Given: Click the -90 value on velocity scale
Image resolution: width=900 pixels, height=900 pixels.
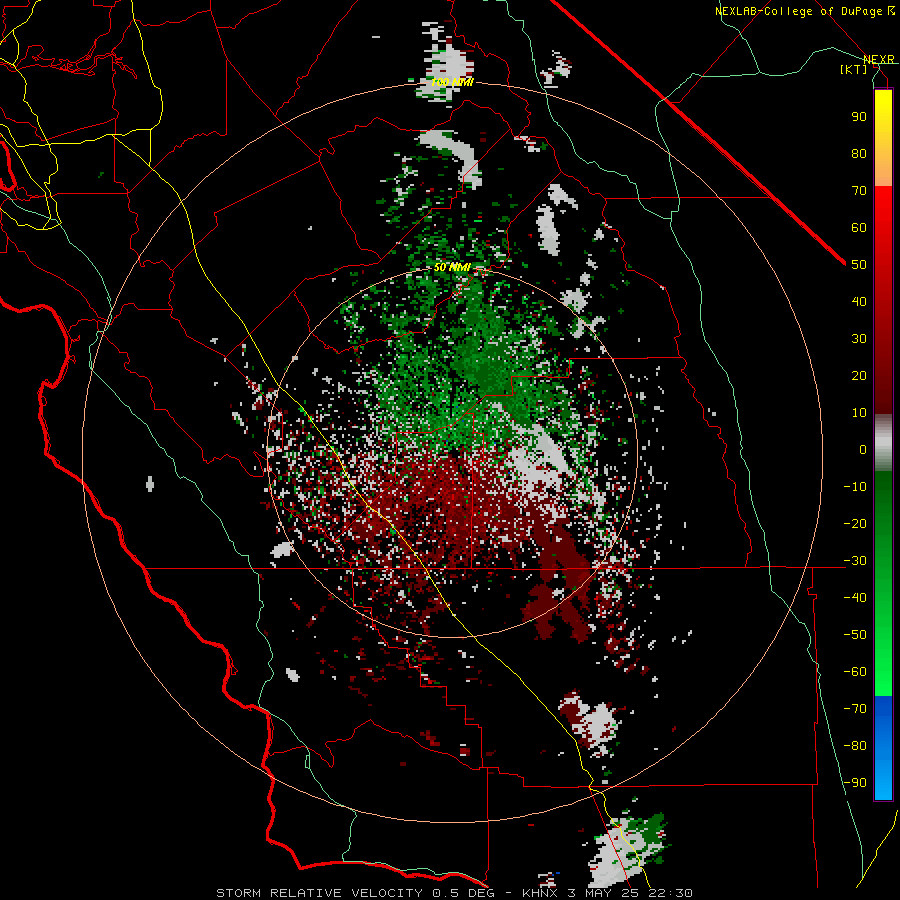Looking at the screenshot, I should (x=855, y=783).
